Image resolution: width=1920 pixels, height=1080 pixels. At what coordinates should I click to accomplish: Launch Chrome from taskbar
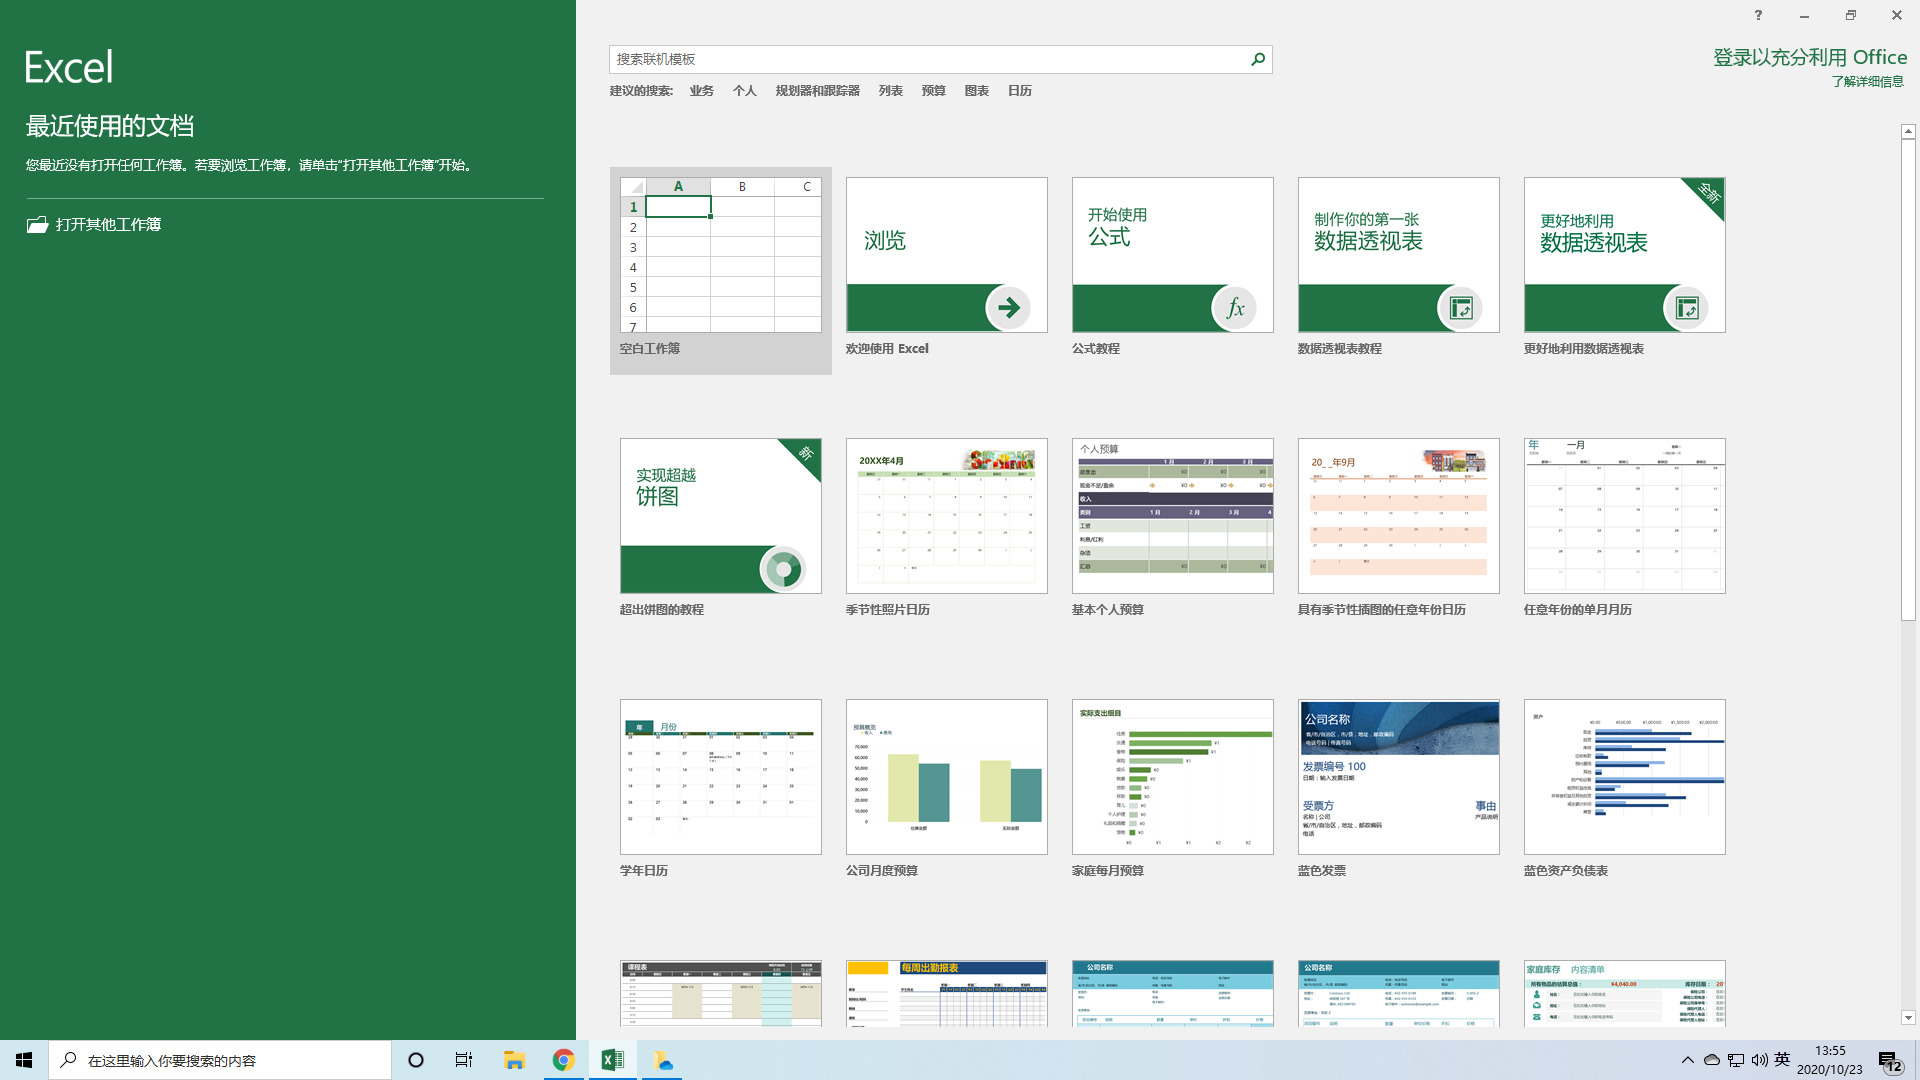[x=564, y=1060]
